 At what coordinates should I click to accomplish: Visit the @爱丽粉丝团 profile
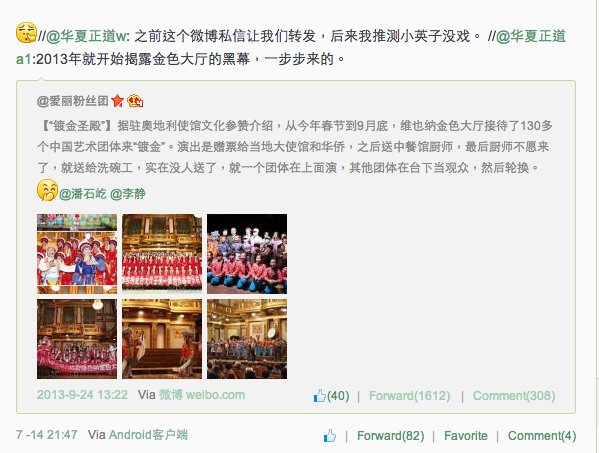click(x=73, y=101)
